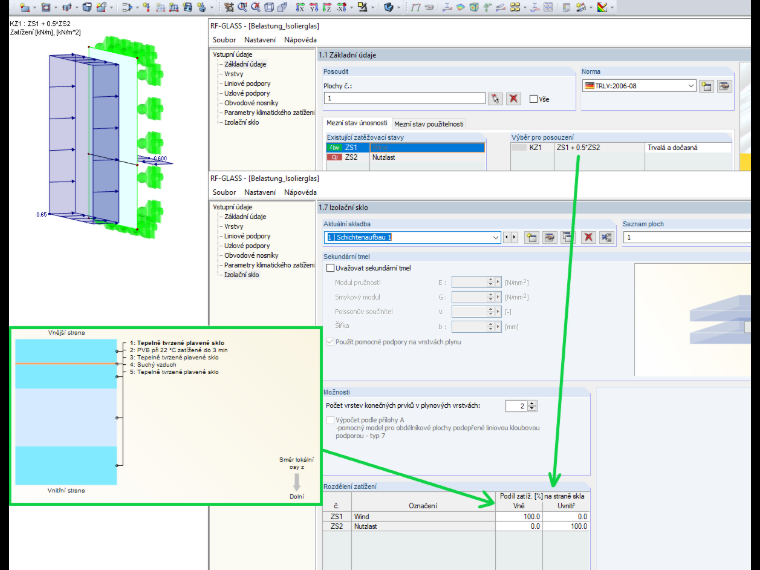Select Obvodové nosníky in lower window tree
The width and height of the screenshot is (760, 570).
pyautogui.click(x=251, y=255)
